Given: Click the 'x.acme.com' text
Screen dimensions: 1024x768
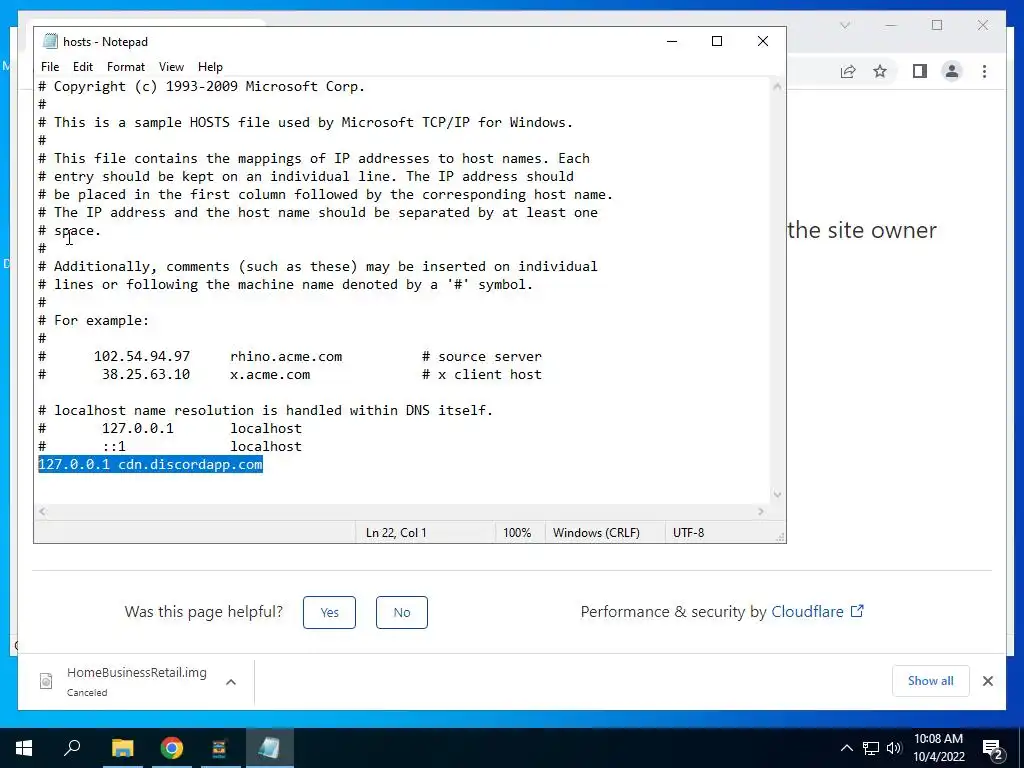Looking at the screenshot, I should coord(270,375).
